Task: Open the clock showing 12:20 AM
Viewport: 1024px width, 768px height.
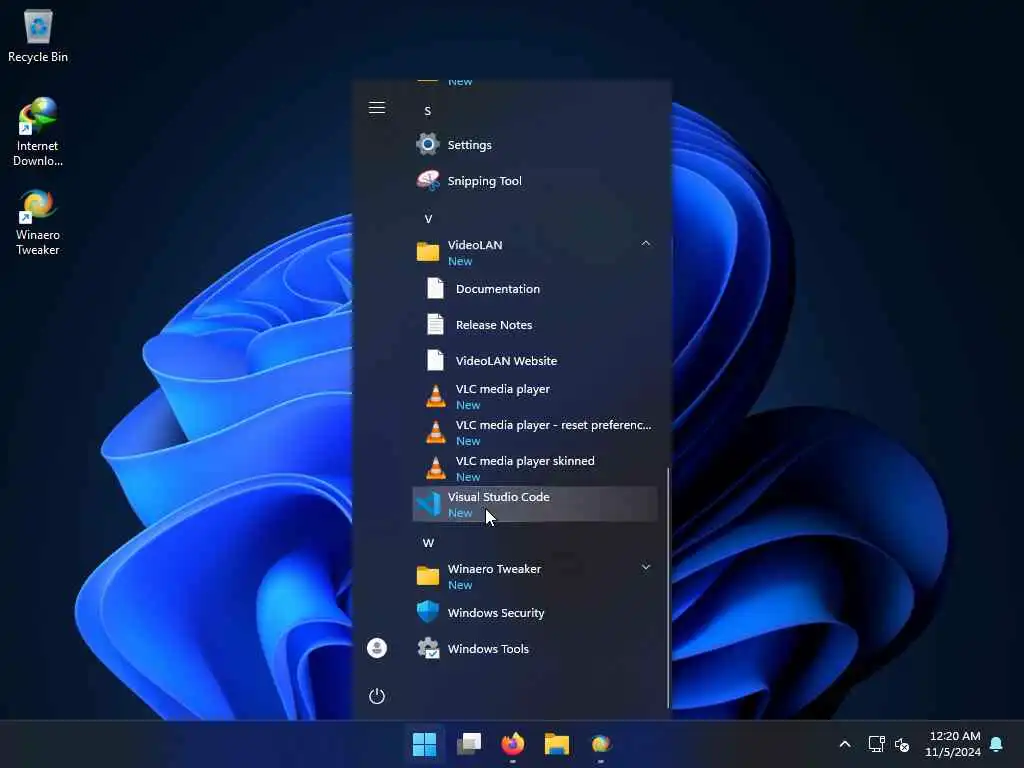Action: pyautogui.click(x=953, y=744)
